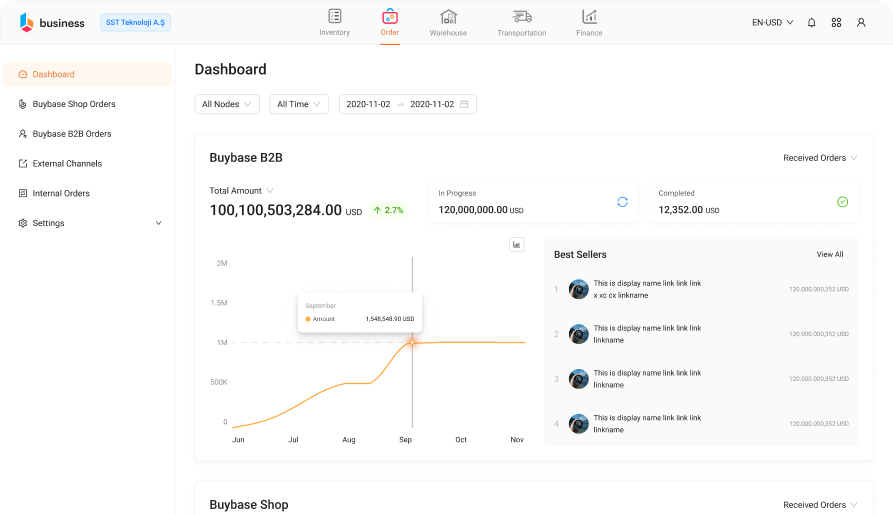Screen dimensions: 893x515
Task: Open the Transportation truck icon
Action: (522, 16)
